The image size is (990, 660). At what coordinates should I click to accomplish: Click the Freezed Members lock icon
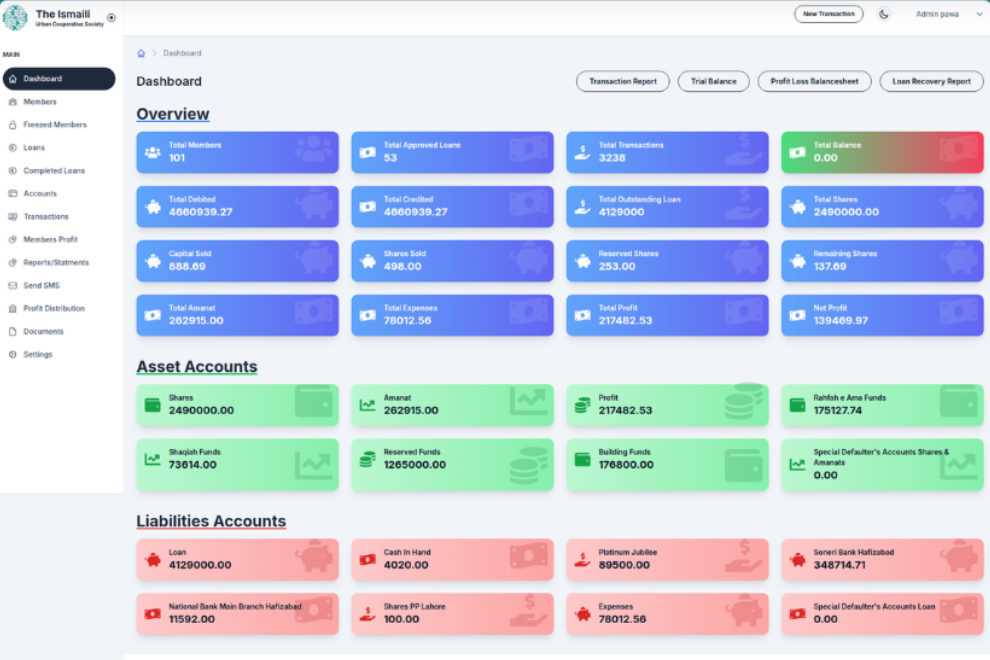[x=12, y=125]
